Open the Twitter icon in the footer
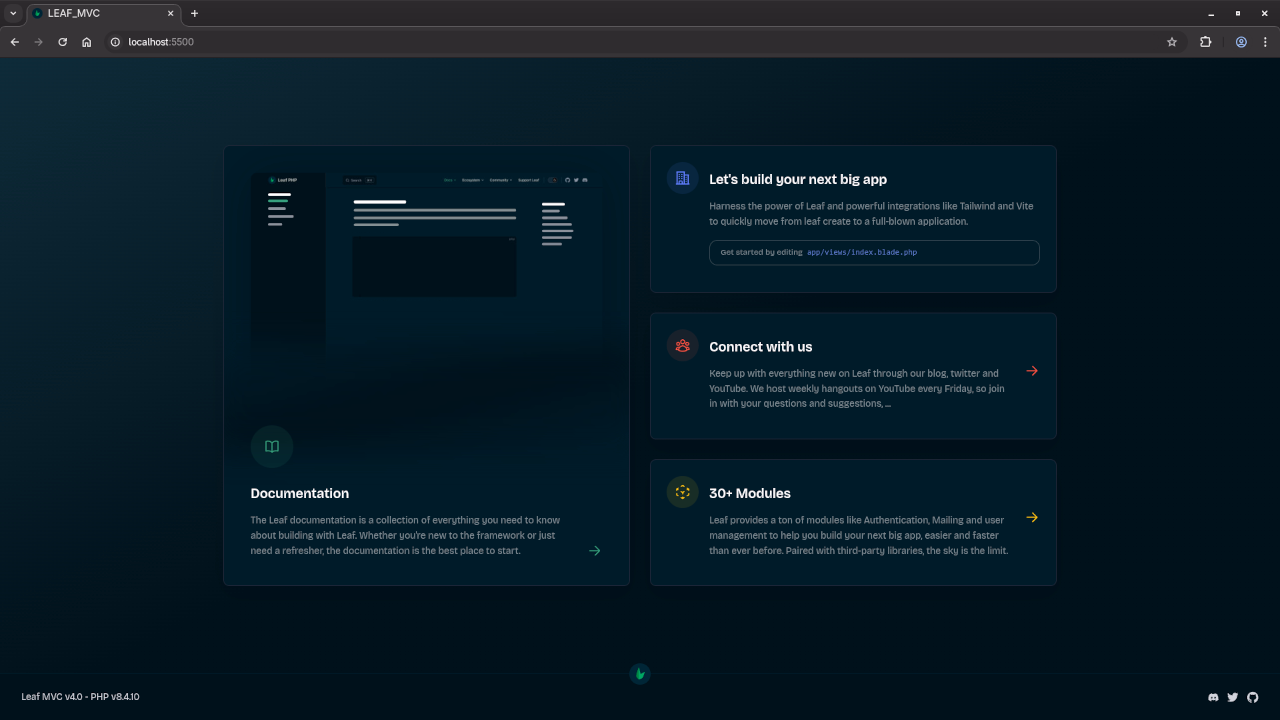This screenshot has height=720, width=1280. (1233, 697)
